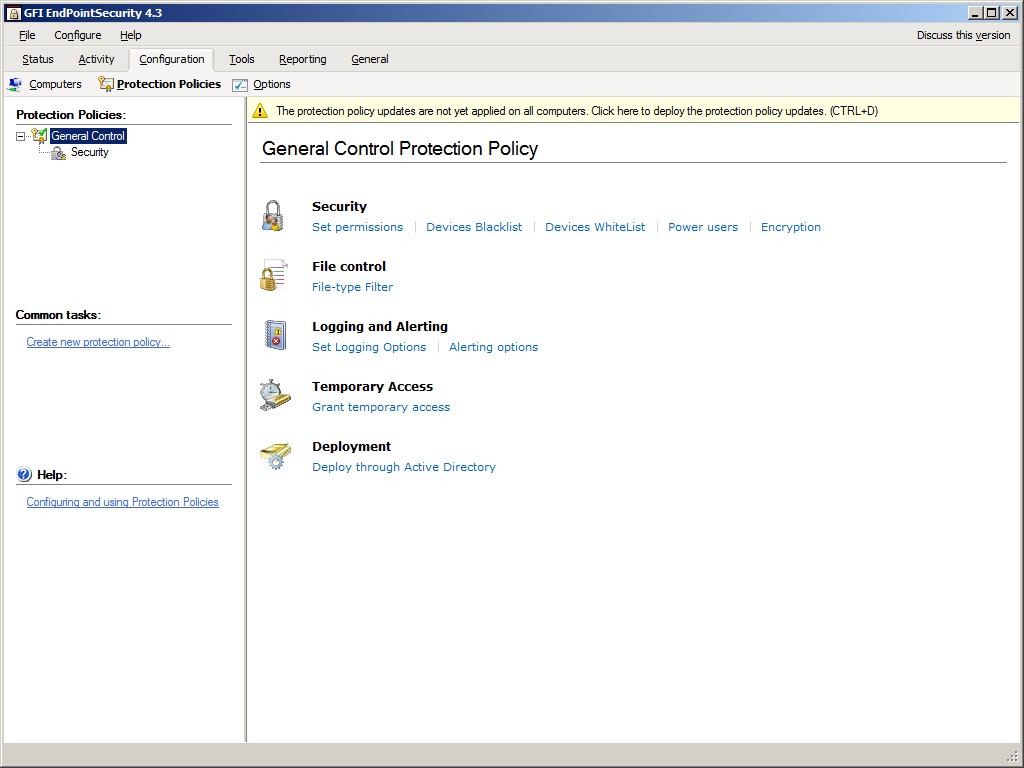Image resolution: width=1024 pixels, height=768 pixels.
Task: Click the File-type Filter link
Action: (x=353, y=287)
